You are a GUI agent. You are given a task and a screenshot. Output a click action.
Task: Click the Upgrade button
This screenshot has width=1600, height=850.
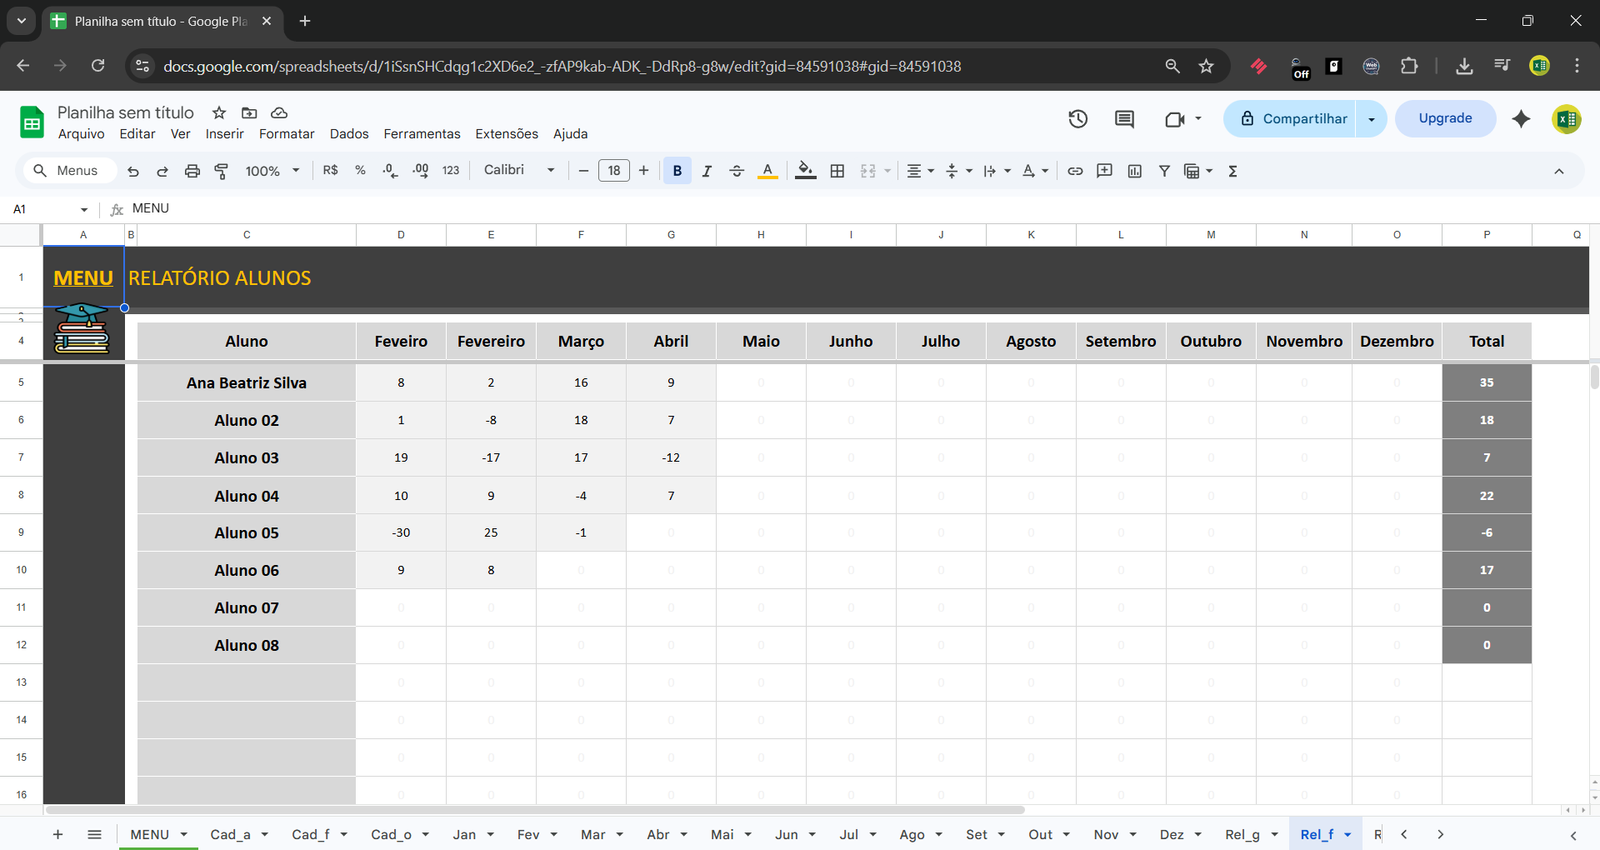coord(1445,118)
